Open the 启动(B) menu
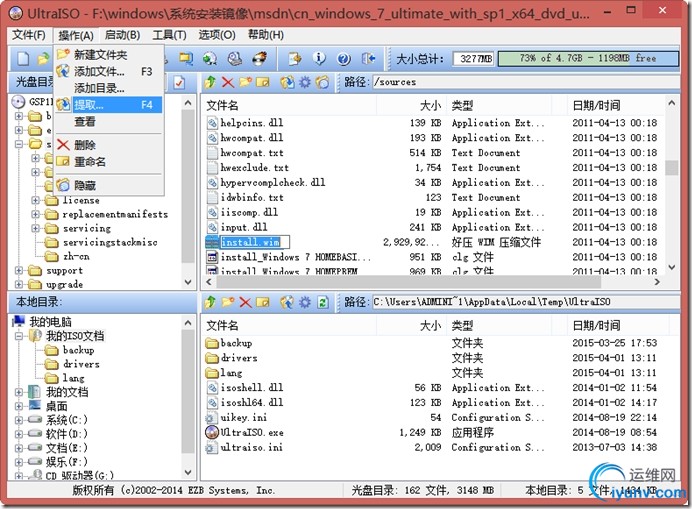Viewport: 692px width, 509px height. tap(123, 35)
